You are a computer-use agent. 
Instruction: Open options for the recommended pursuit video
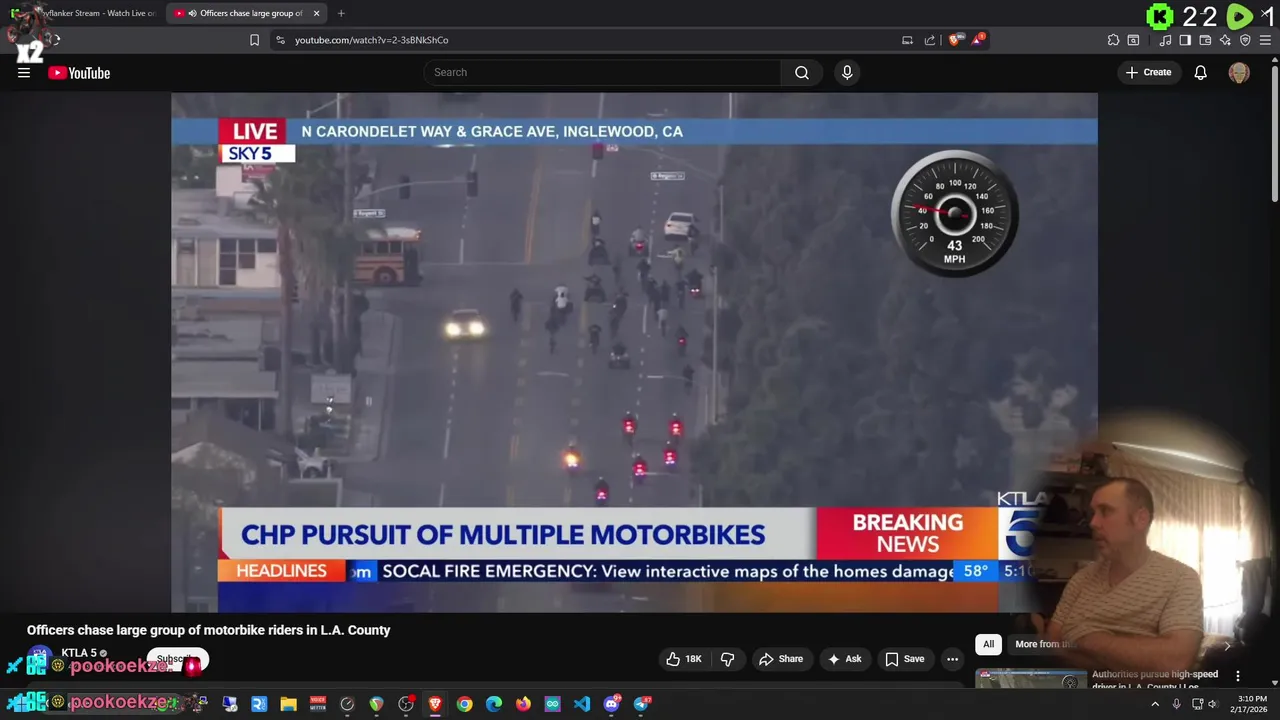[x=1238, y=676]
